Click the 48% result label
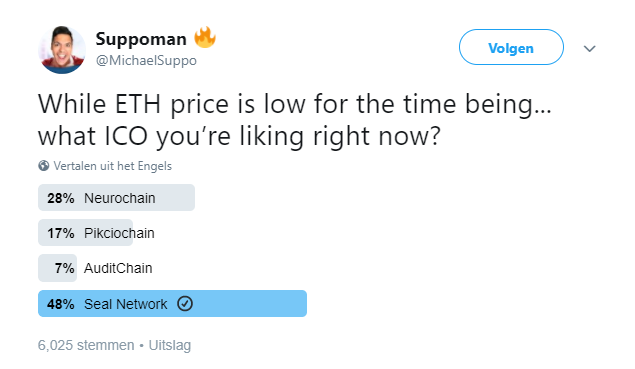 coord(61,304)
